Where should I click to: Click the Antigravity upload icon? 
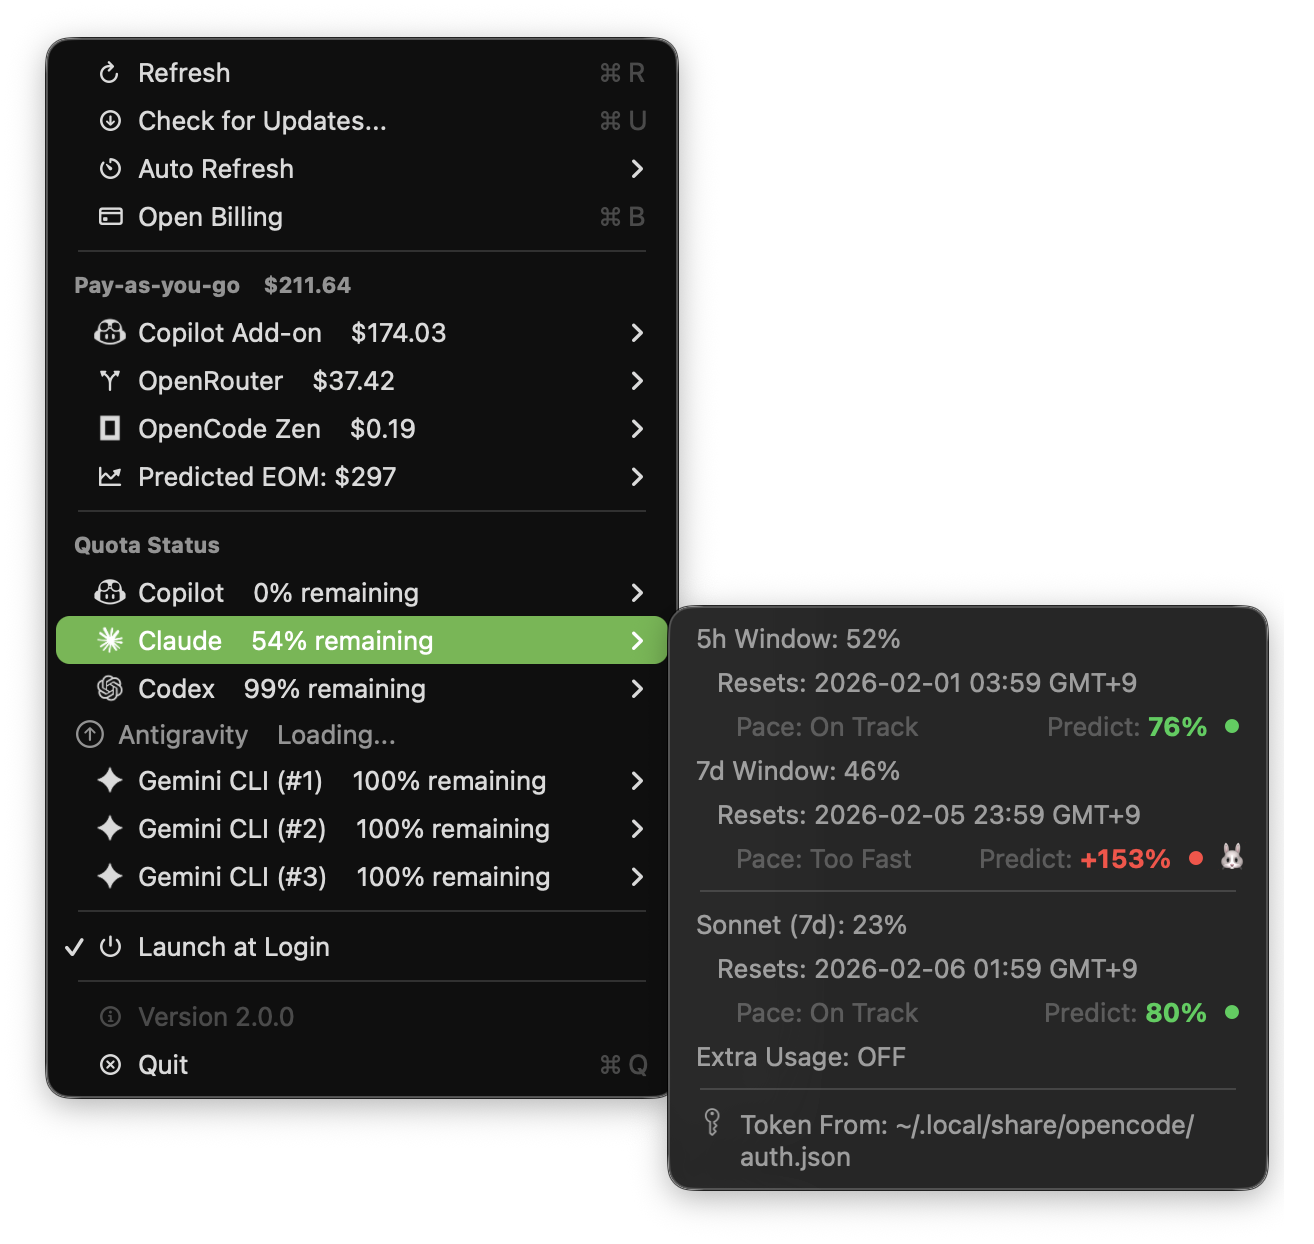[88, 735]
